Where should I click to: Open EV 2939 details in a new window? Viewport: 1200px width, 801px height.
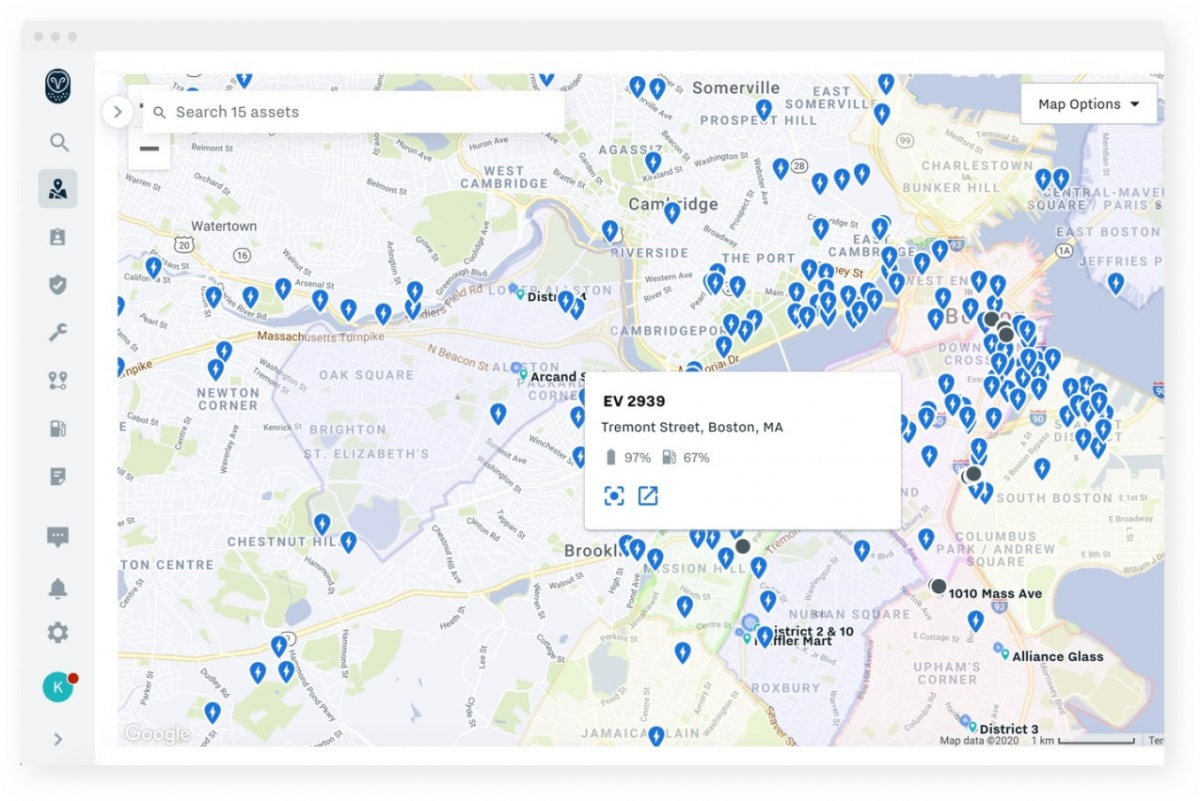point(648,496)
